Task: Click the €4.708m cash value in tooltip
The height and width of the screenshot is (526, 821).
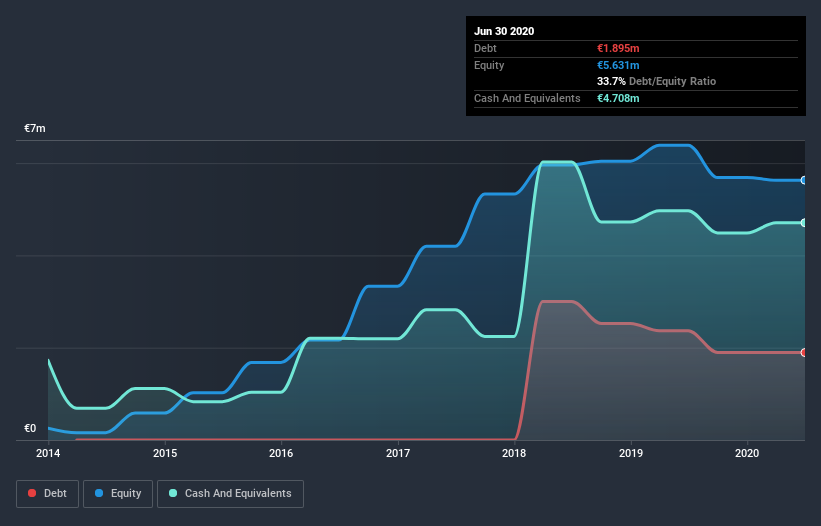Action: [618, 98]
